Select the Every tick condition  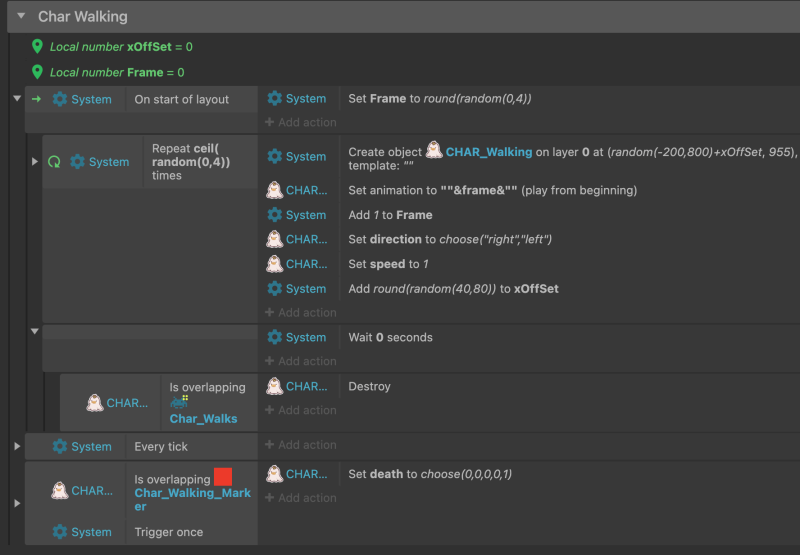click(161, 446)
